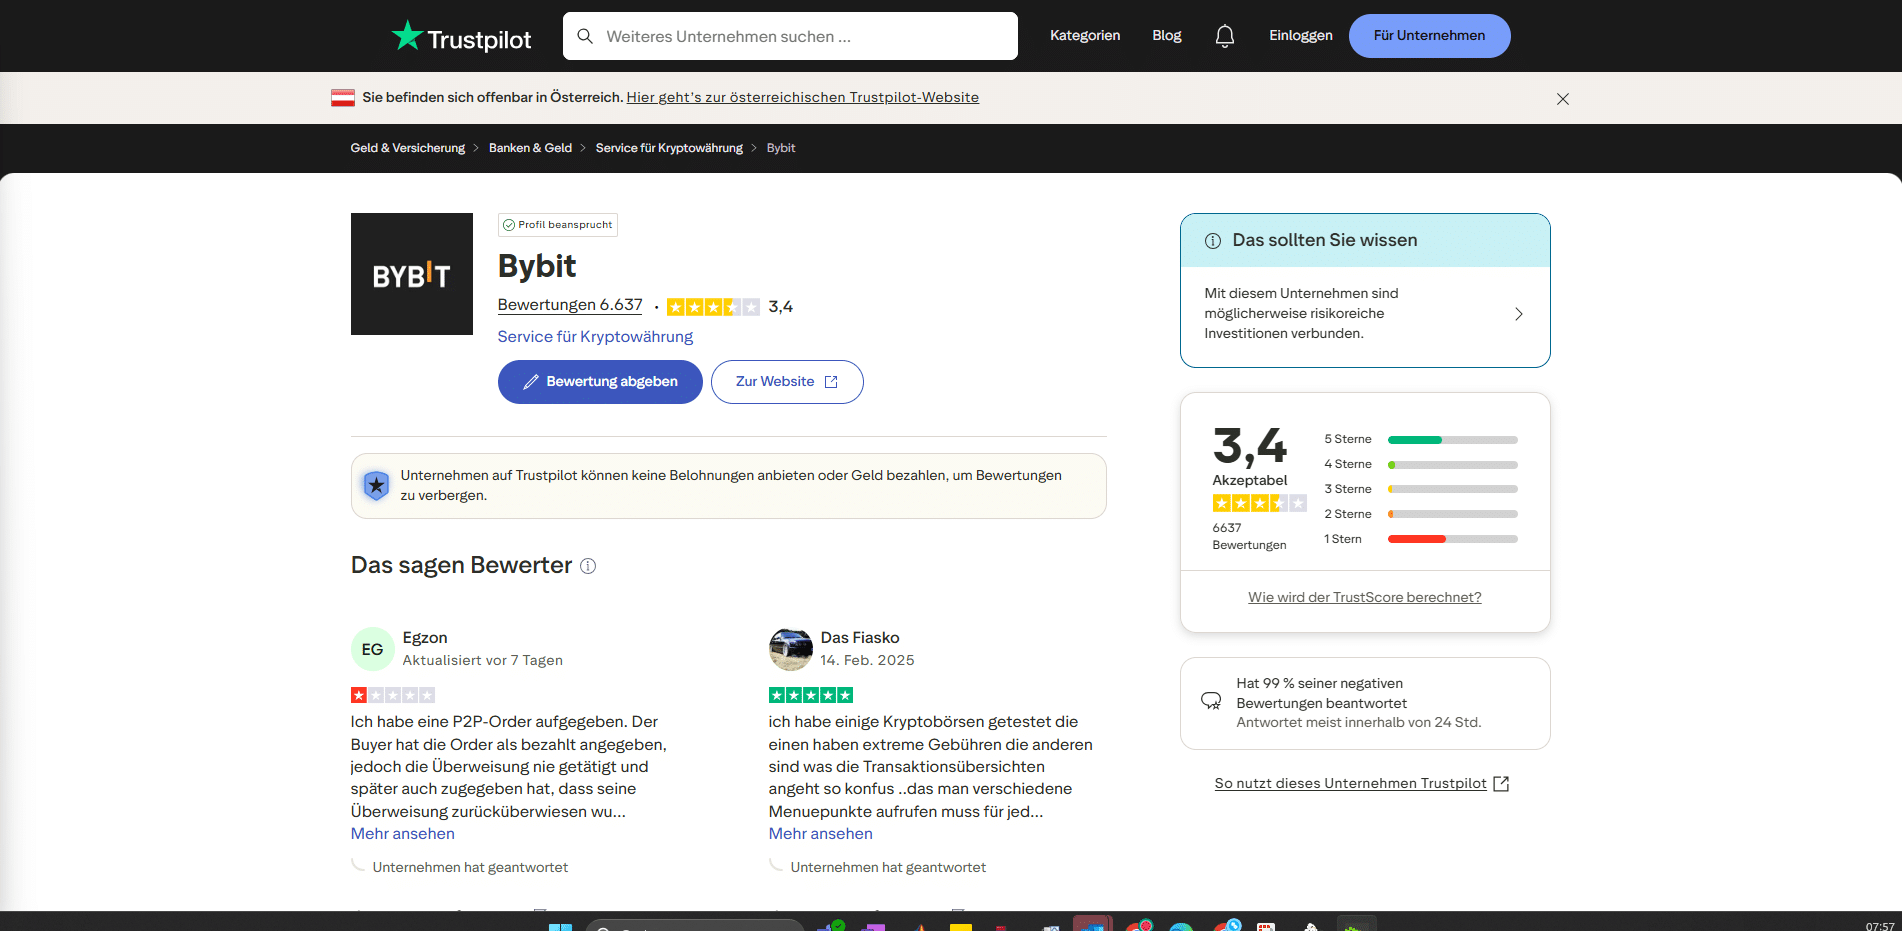Click Das Fiasko's profile picture
Screen dimensions: 1902x931
click(790, 649)
